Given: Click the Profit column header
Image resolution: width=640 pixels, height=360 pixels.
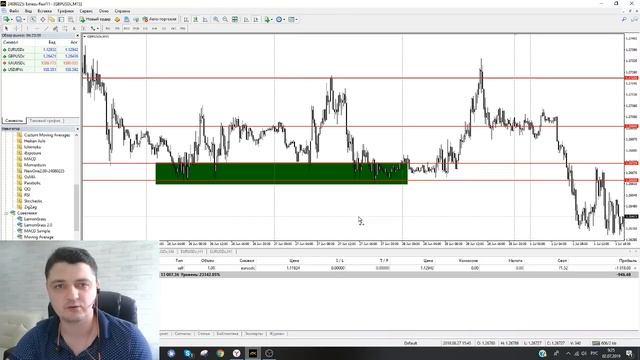Looking at the screenshot, I should [627, 260].
